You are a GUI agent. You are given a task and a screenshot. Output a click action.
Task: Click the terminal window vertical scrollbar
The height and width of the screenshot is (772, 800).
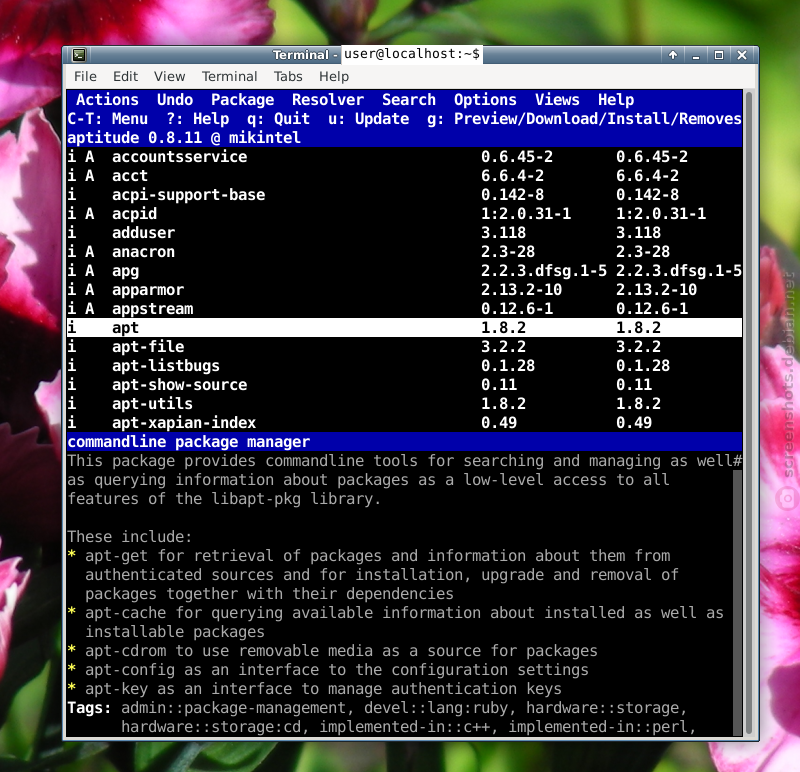point(748,413)
